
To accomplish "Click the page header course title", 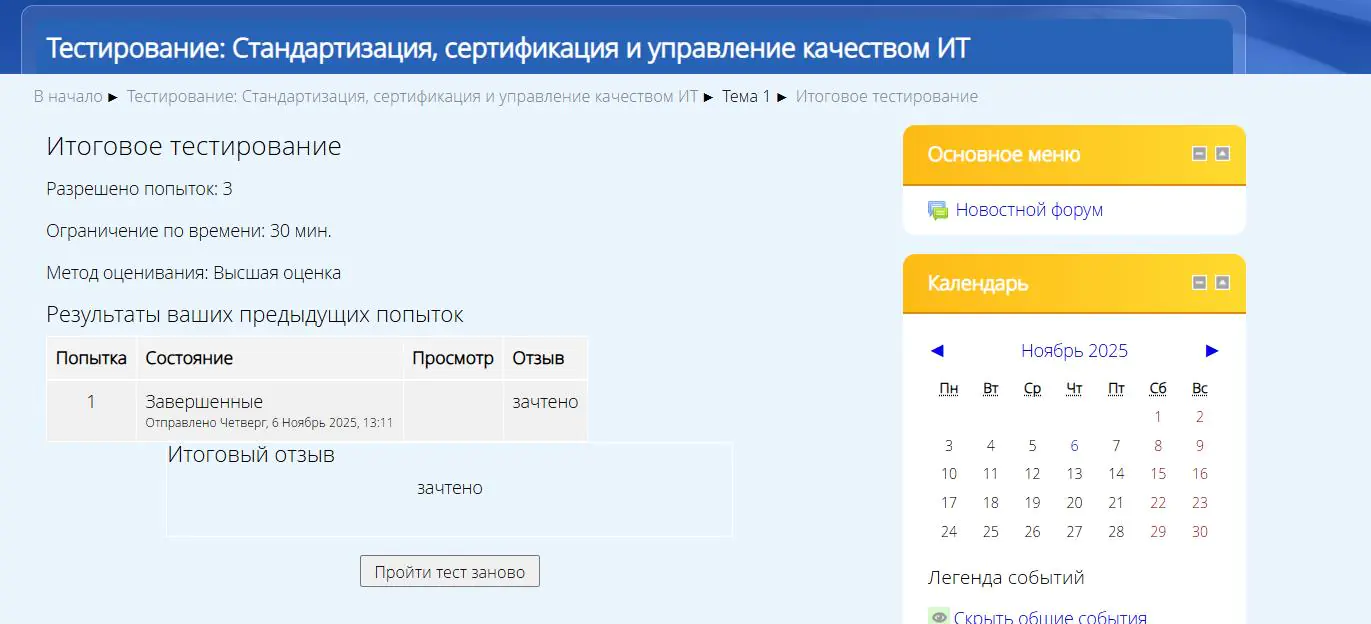I will click(508, 48).
